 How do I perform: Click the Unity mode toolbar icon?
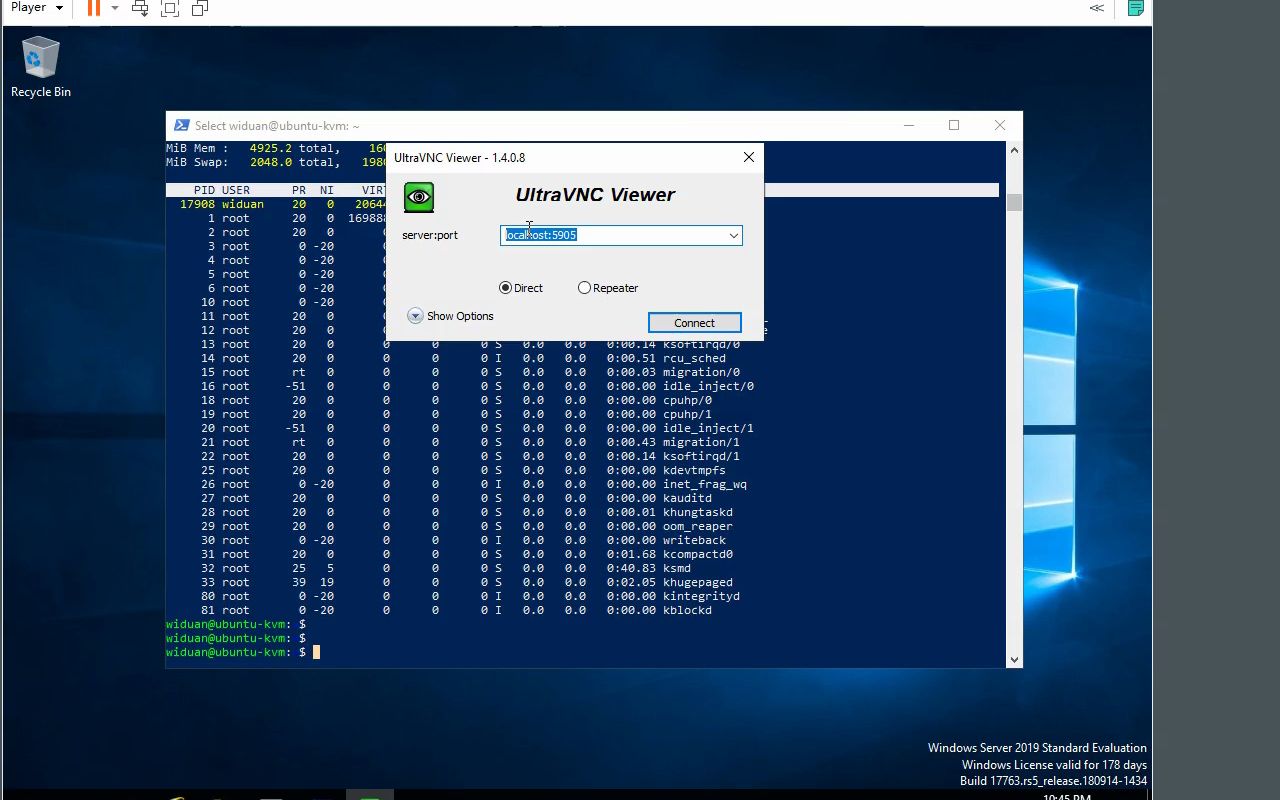(x=200, y=8)
